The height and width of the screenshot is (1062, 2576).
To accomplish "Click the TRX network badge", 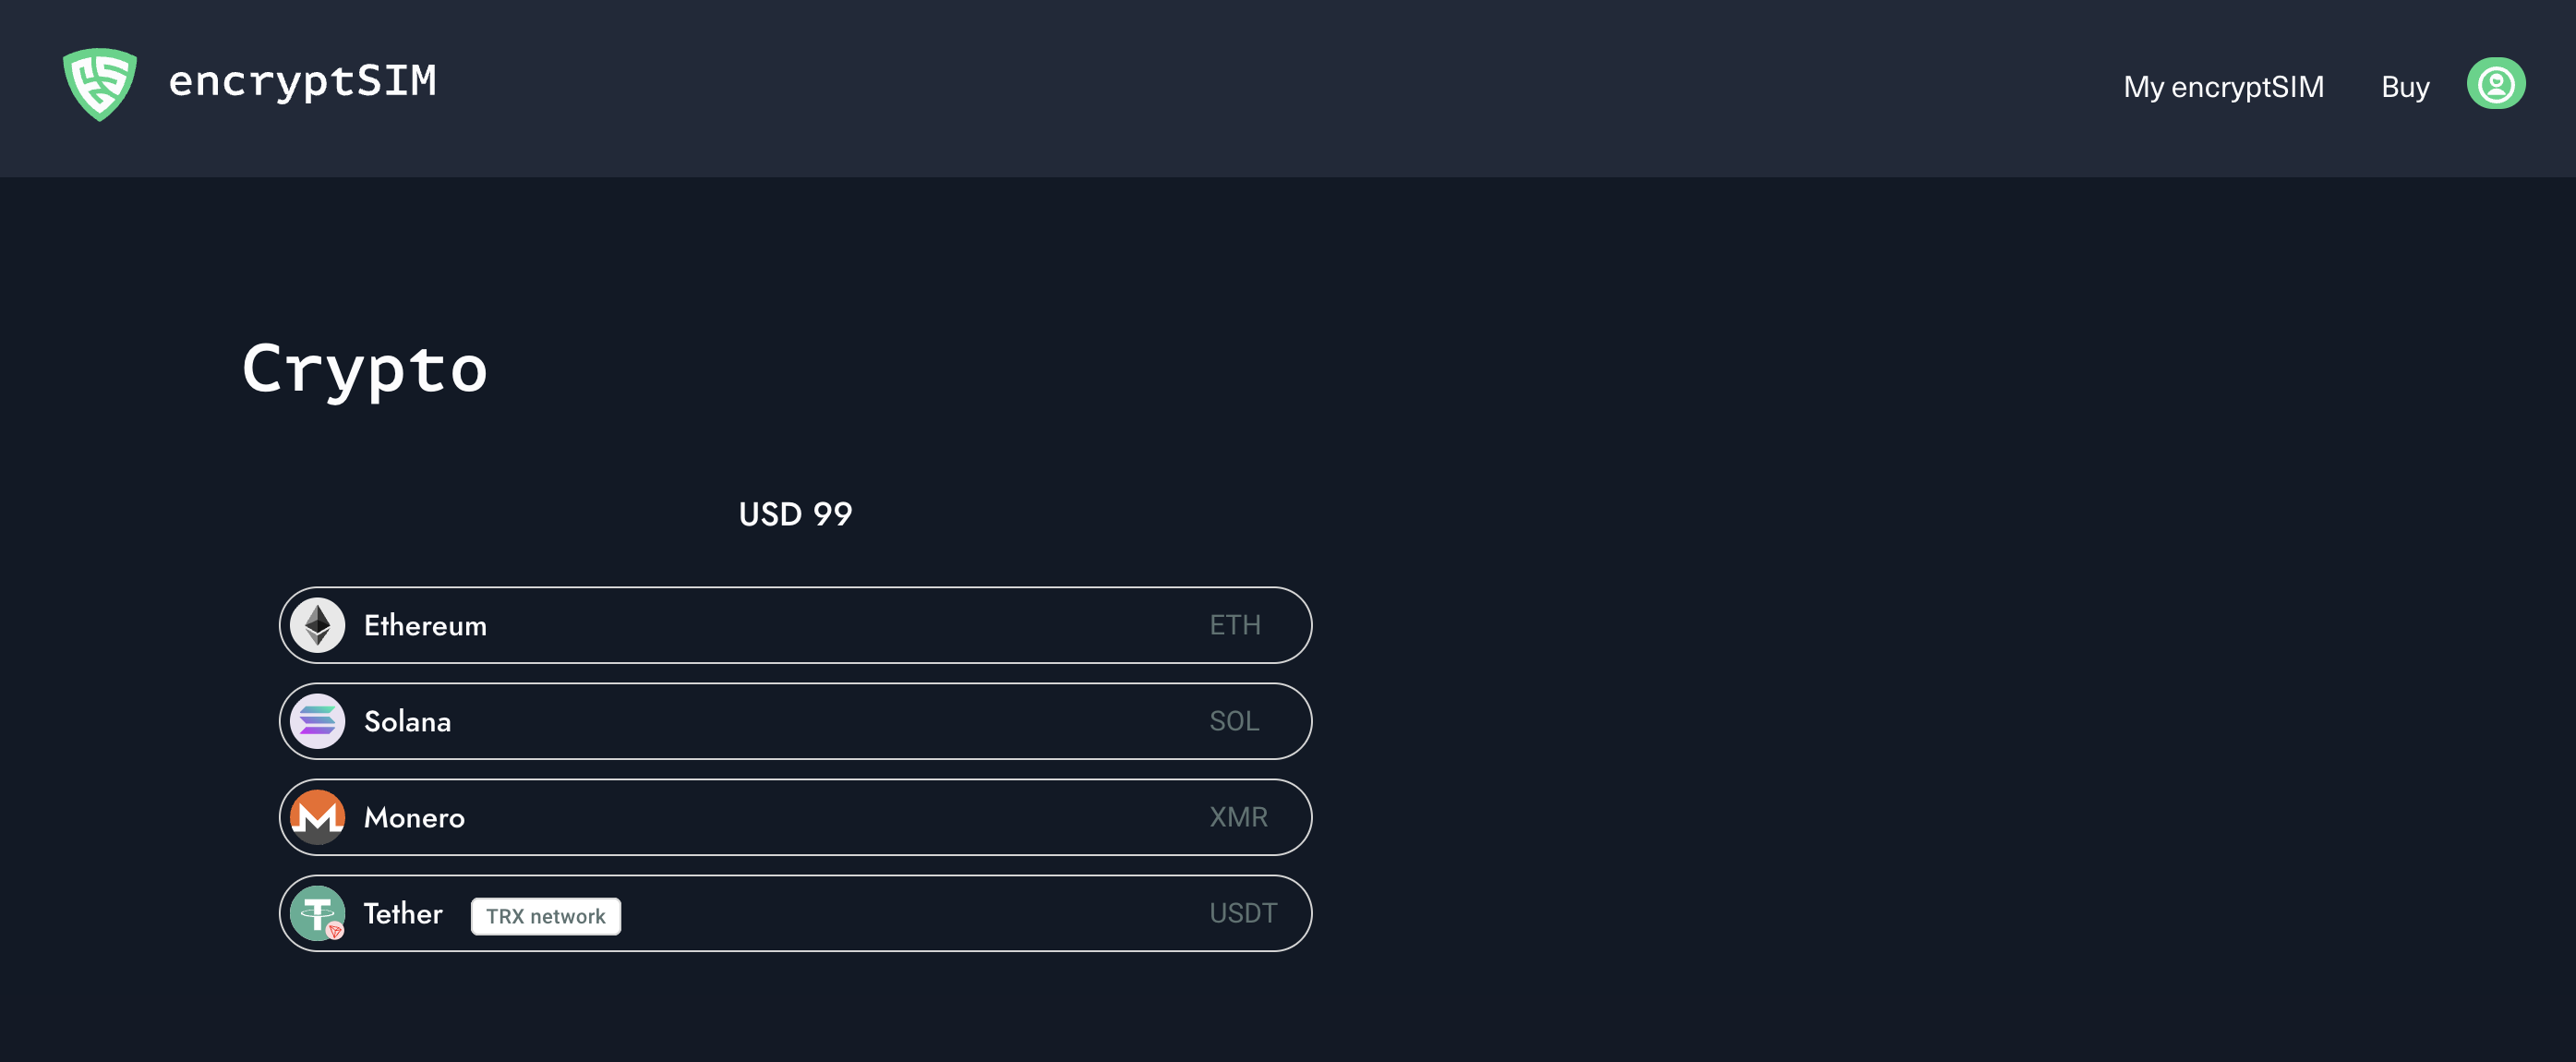I will click(545, 916).
